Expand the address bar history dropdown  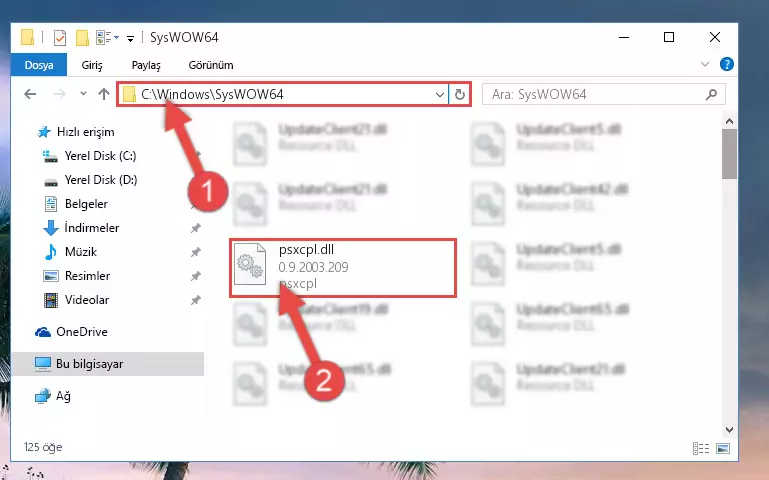tap(440, 95)
